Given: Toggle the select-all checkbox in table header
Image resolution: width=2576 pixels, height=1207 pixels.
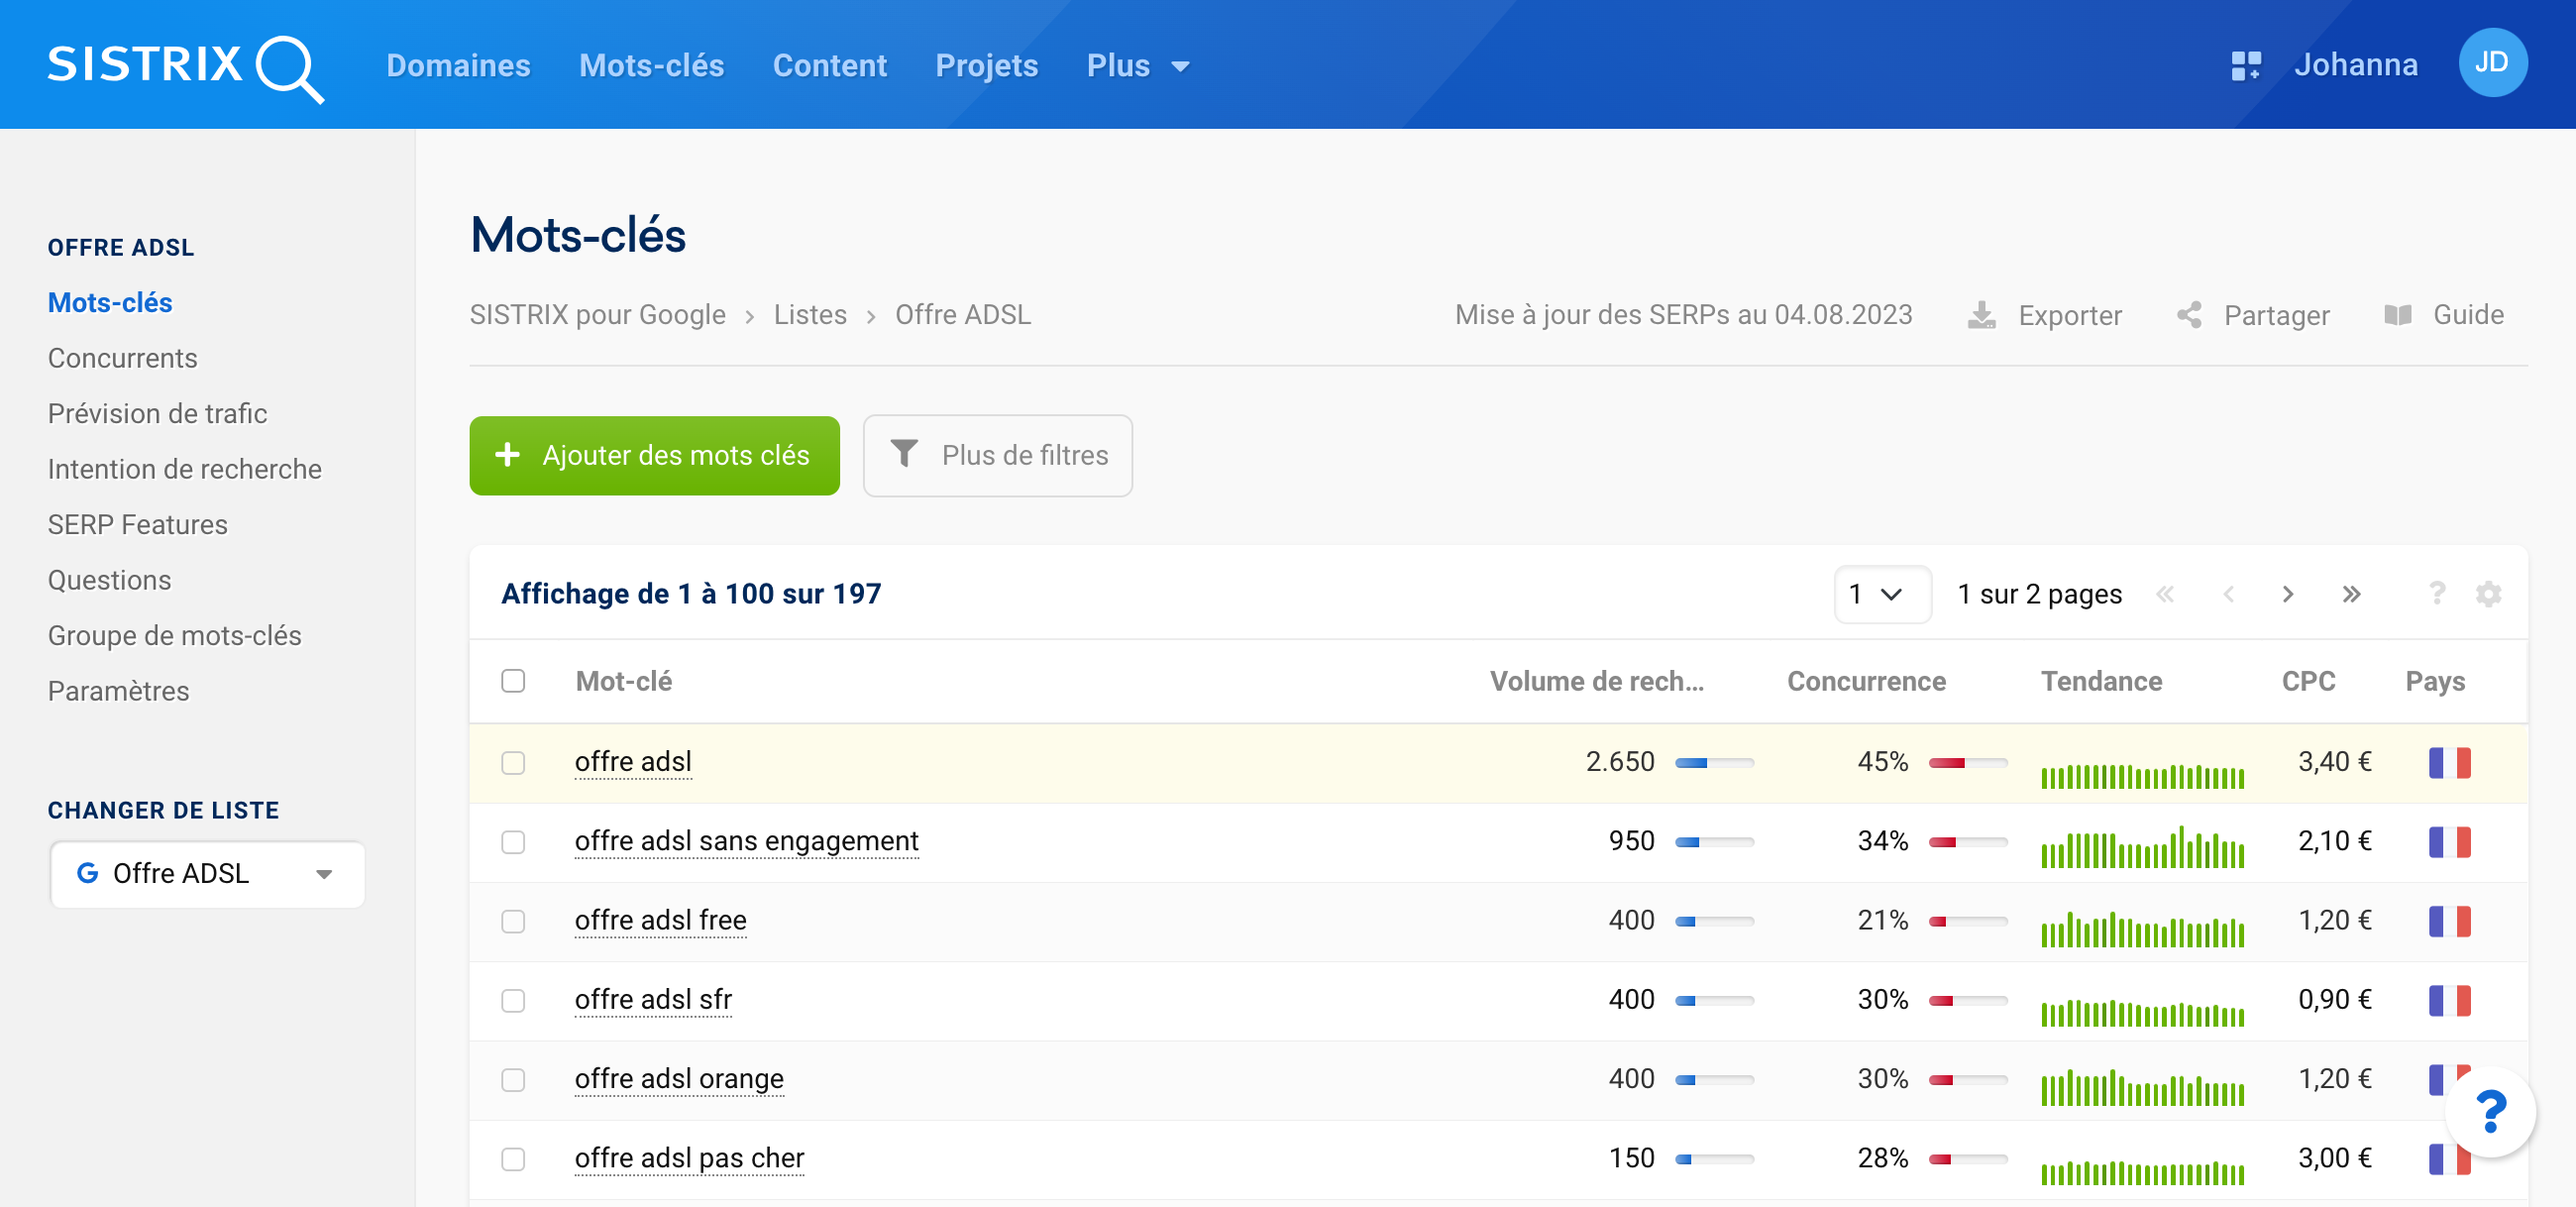Looking at the screenshot, I should (513, 681).
